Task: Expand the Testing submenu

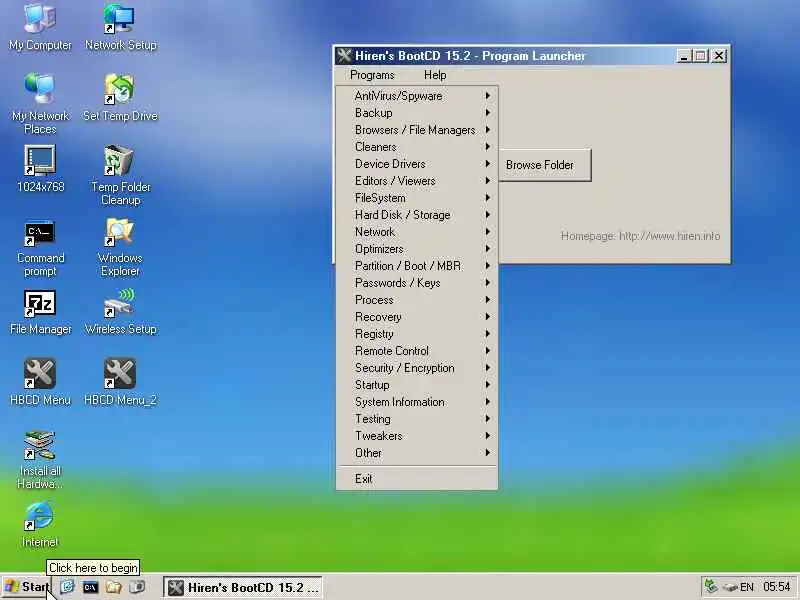Action: click(417, 419)
